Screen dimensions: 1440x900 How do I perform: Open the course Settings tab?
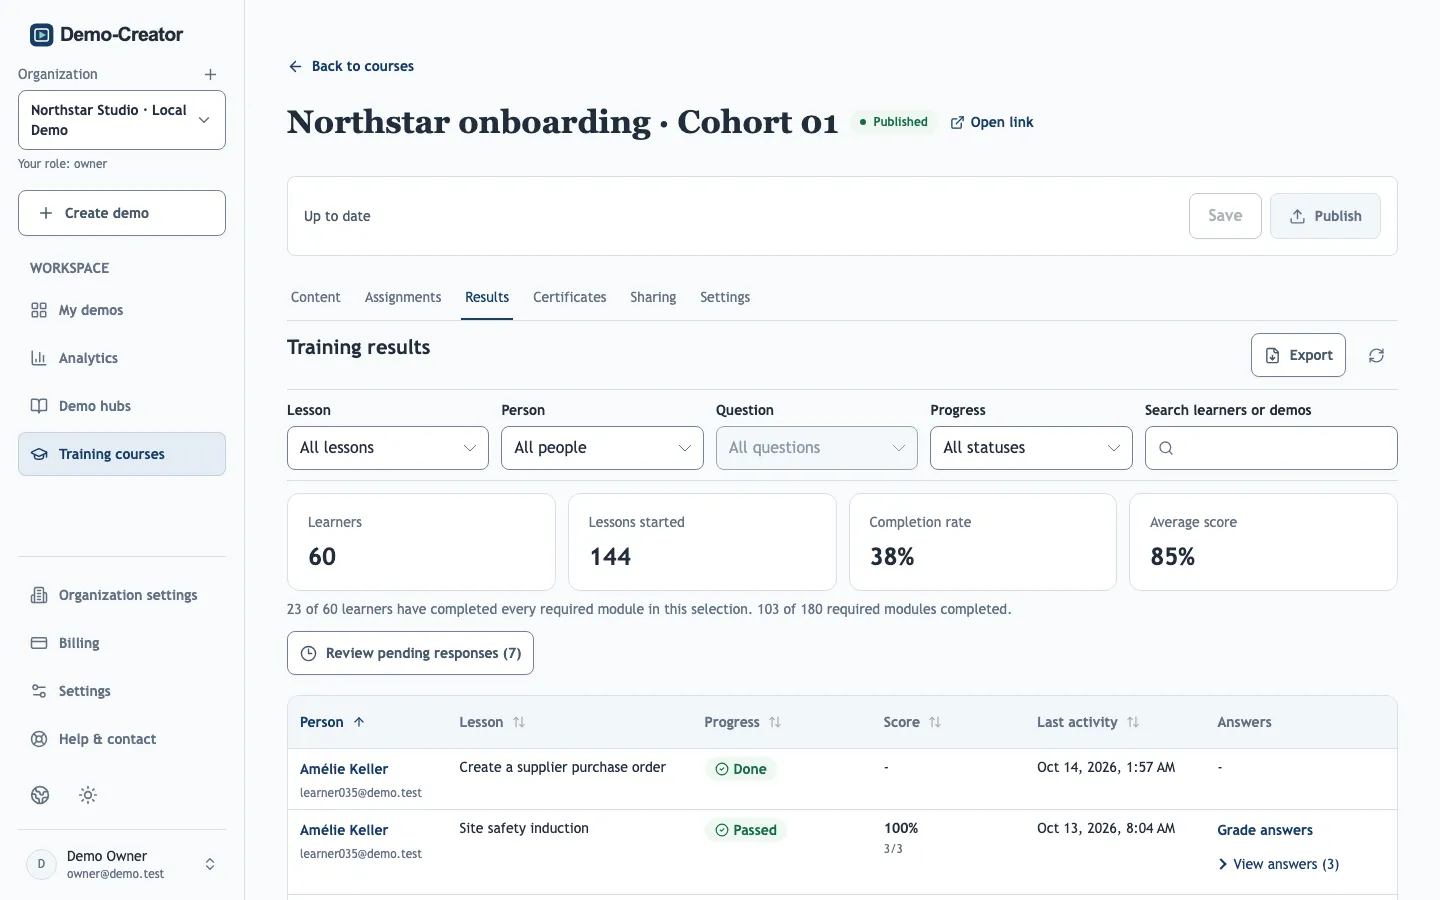pos(725,297)
